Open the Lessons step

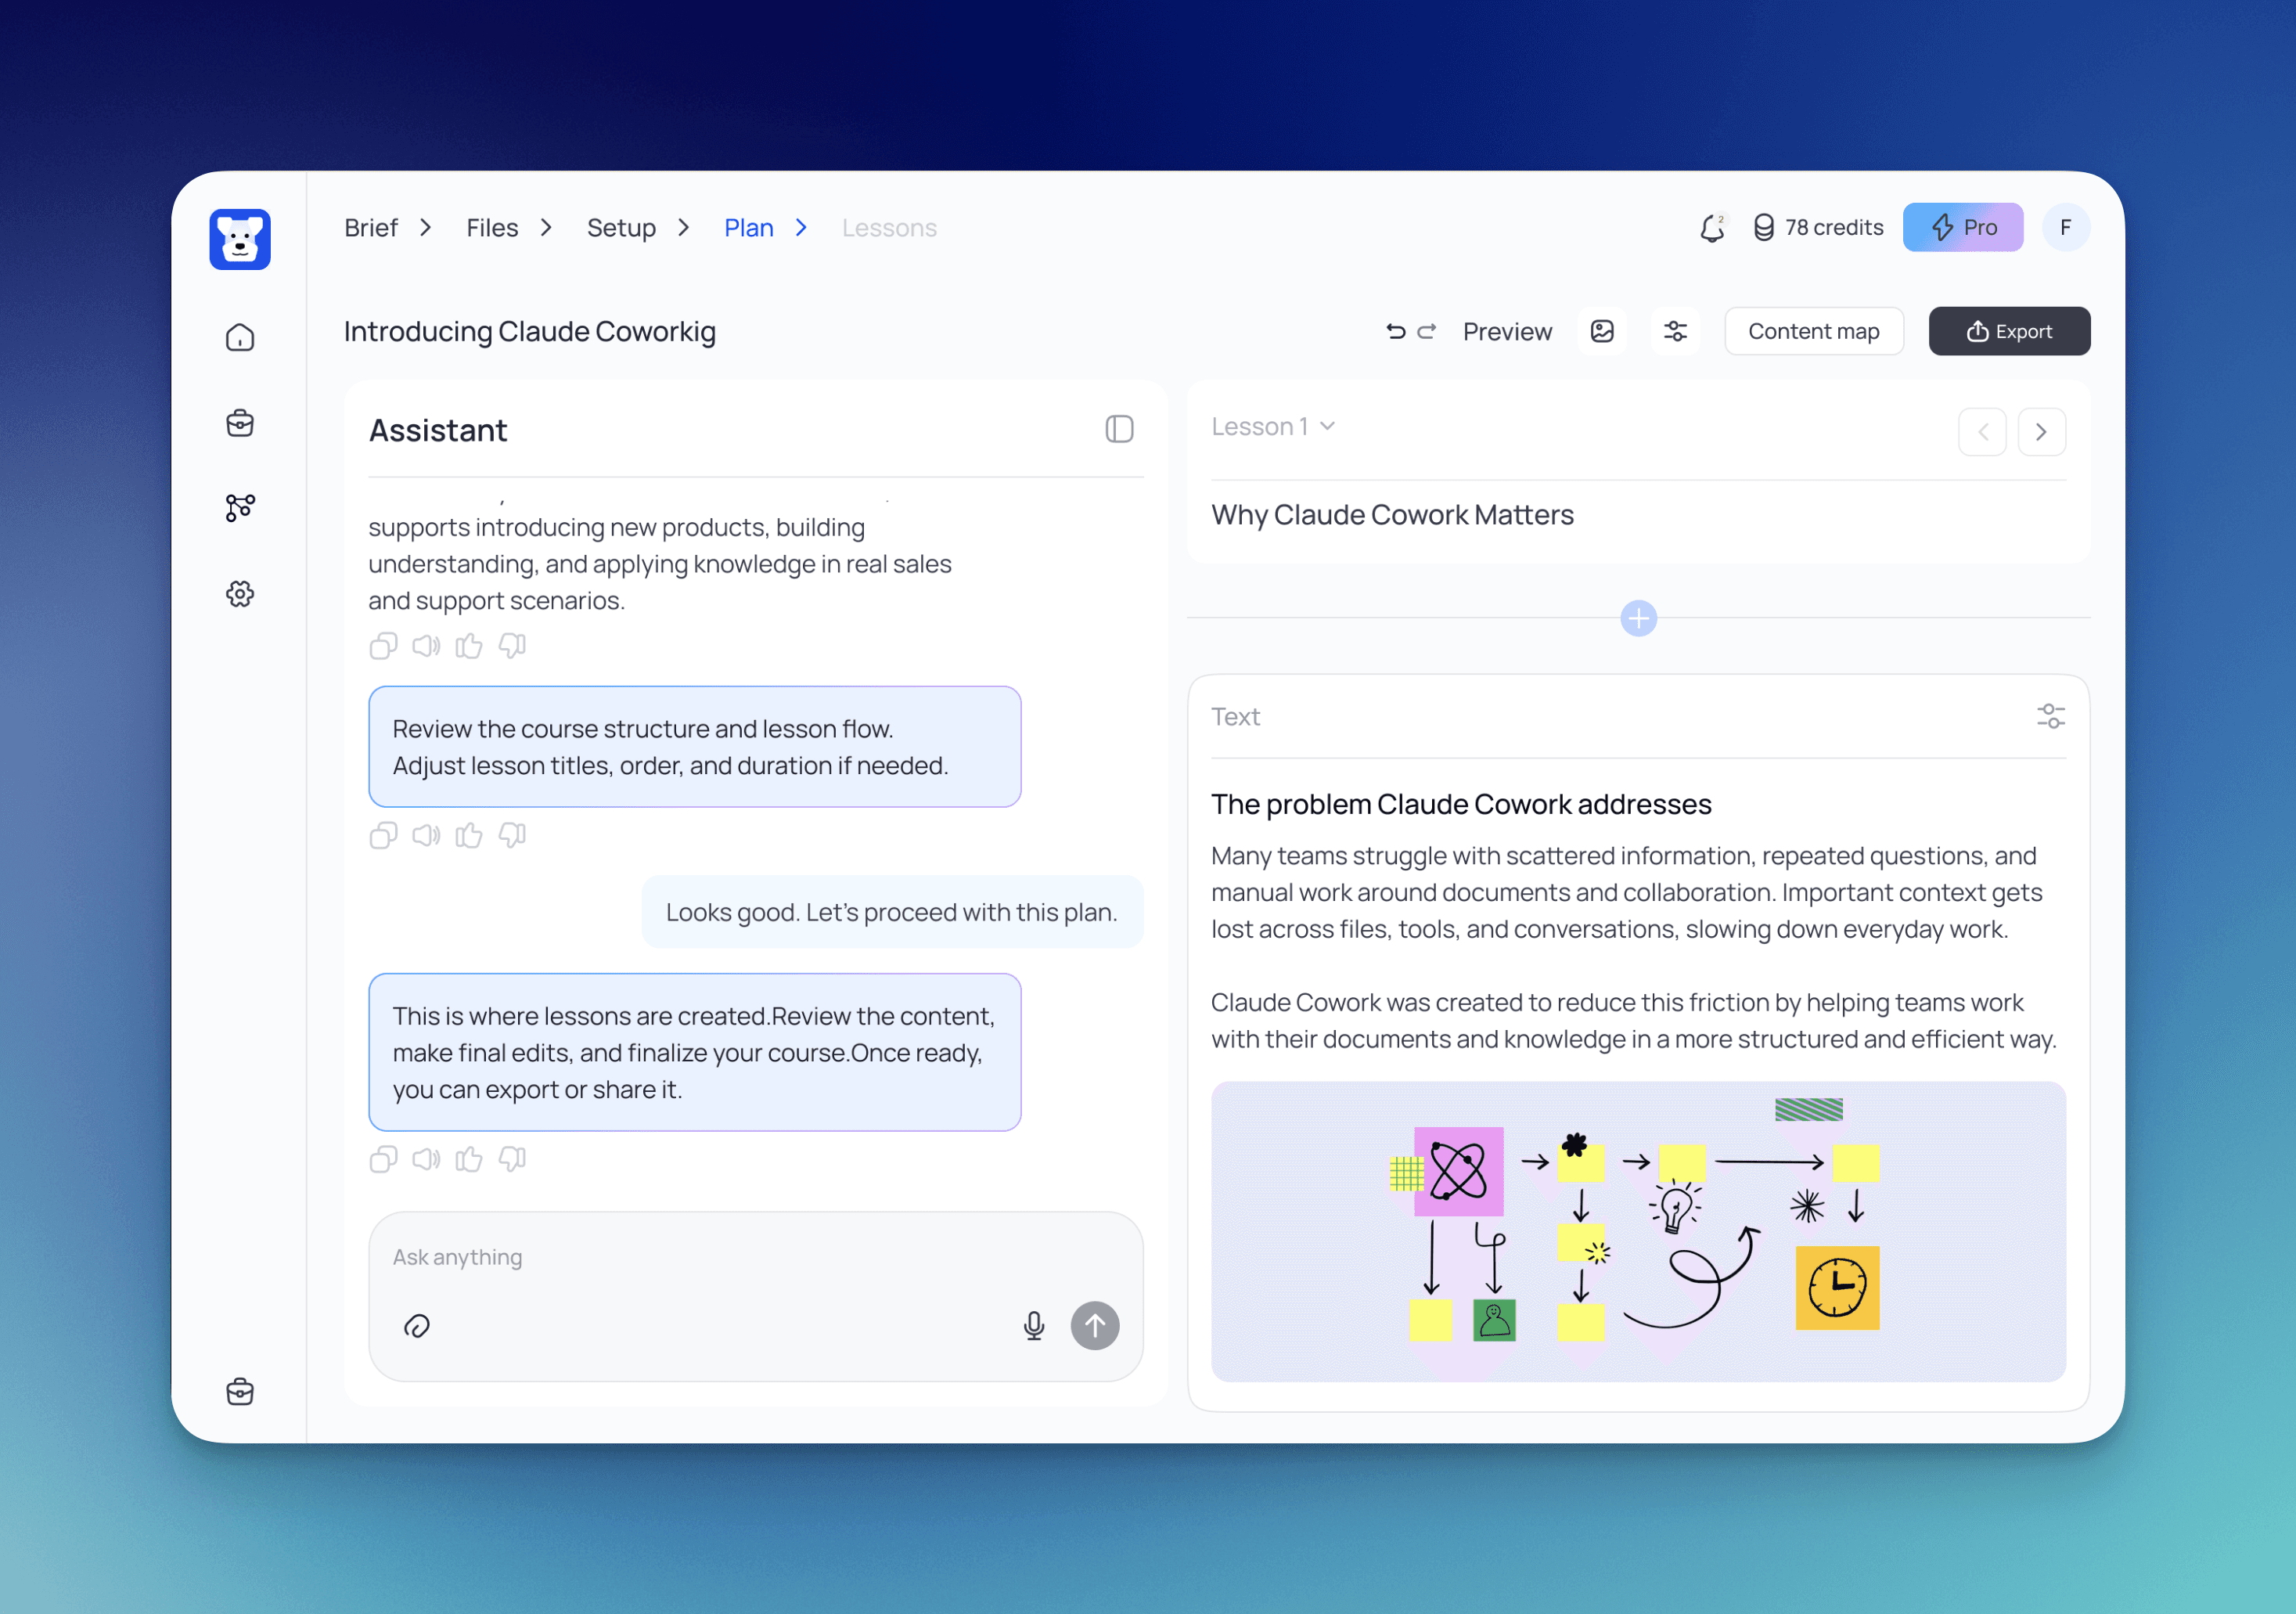pos(889,228)
